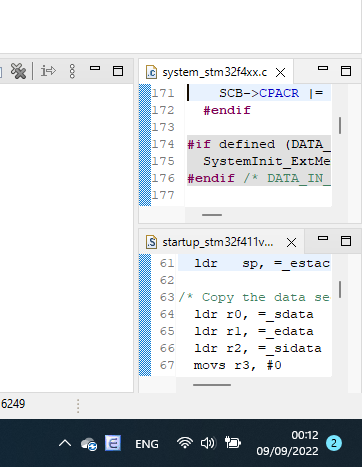
Task: Open the blue E tray application icon
Action: point(113,443)
